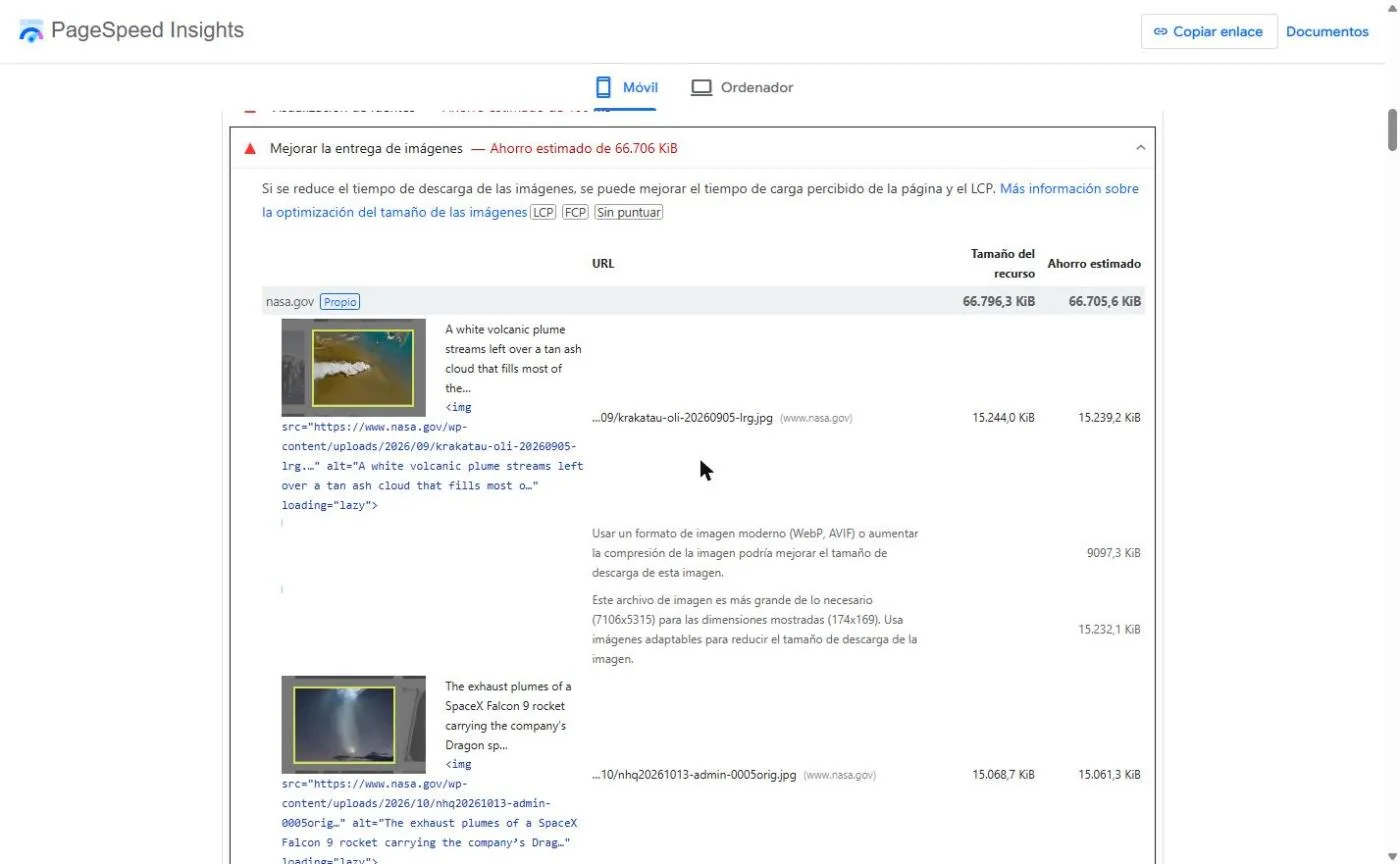Click 'The exhaust plumes of a SpaceX' description
This screenshot has height=864, width=1400.
coord(508,716)
